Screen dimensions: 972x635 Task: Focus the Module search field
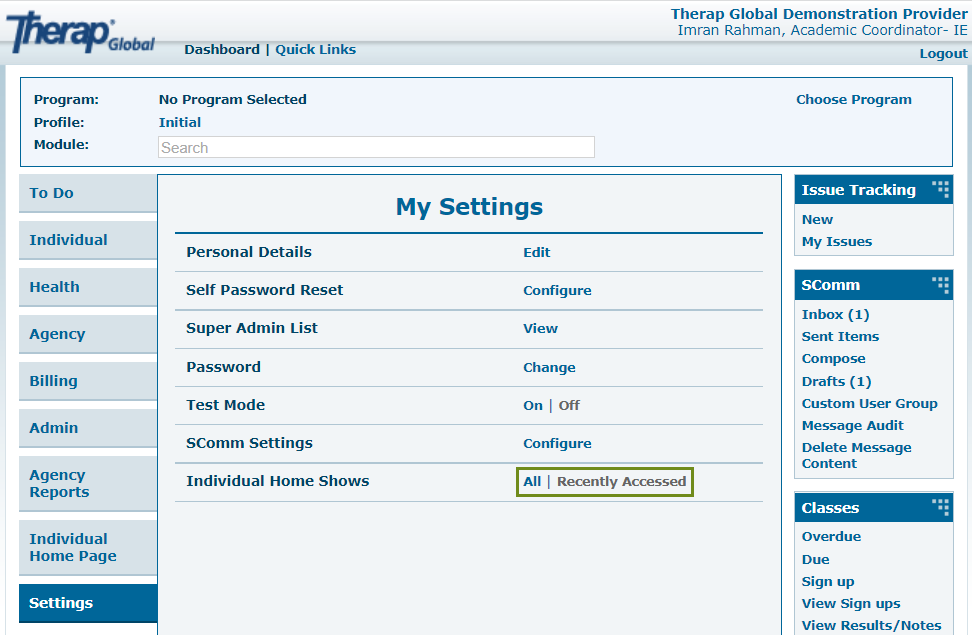376,148
